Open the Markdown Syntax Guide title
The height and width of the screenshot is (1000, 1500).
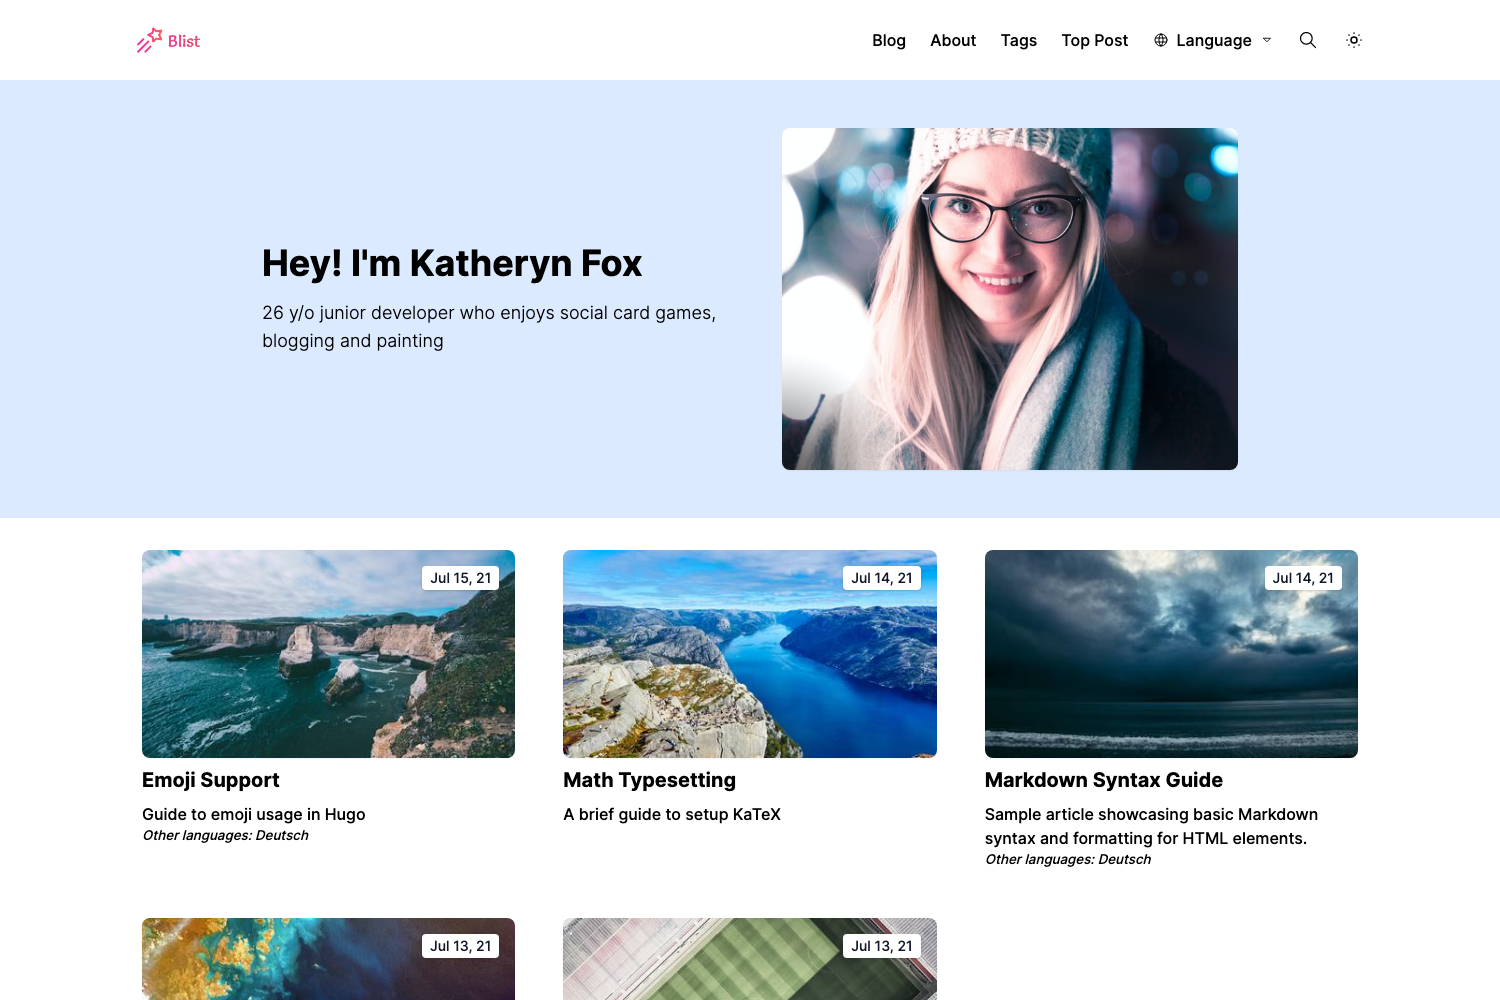(1103, 780)
